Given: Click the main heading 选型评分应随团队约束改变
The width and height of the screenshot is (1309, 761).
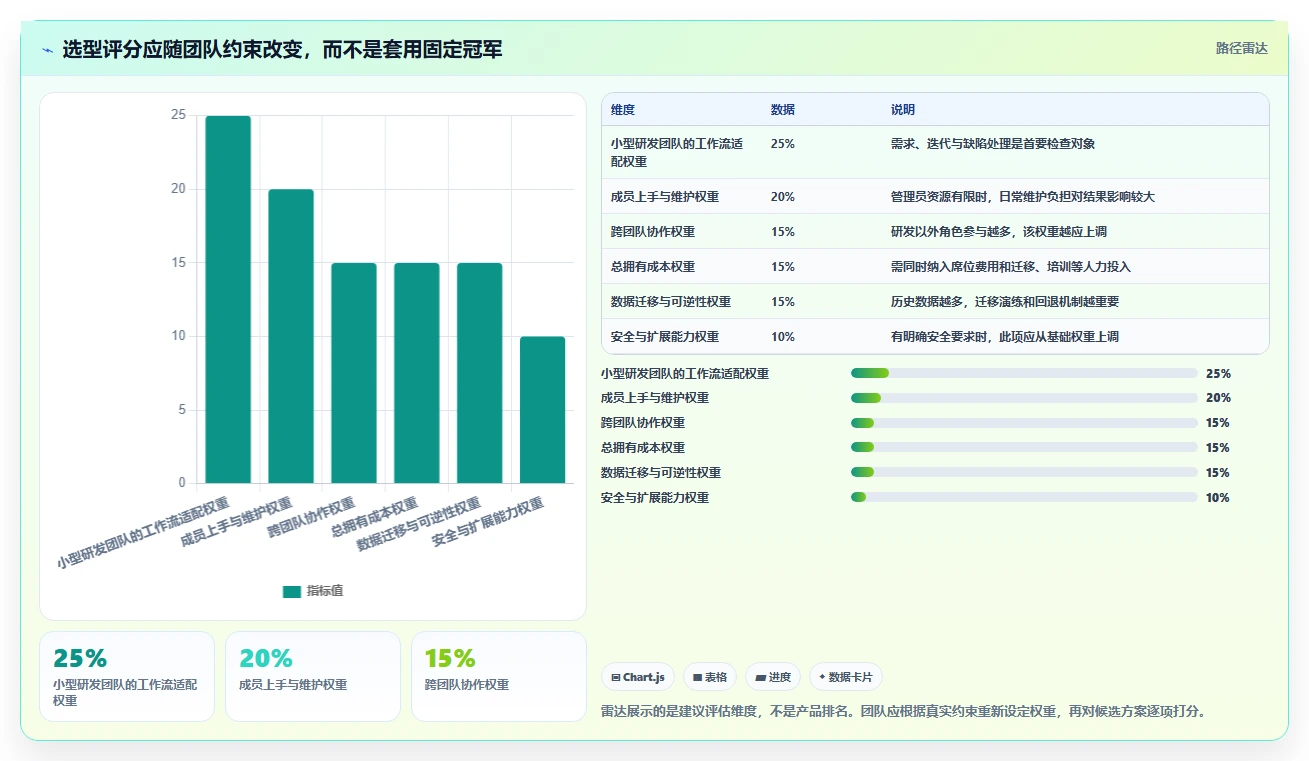Looking at the screenshot, I should click(x=282, y=50).
